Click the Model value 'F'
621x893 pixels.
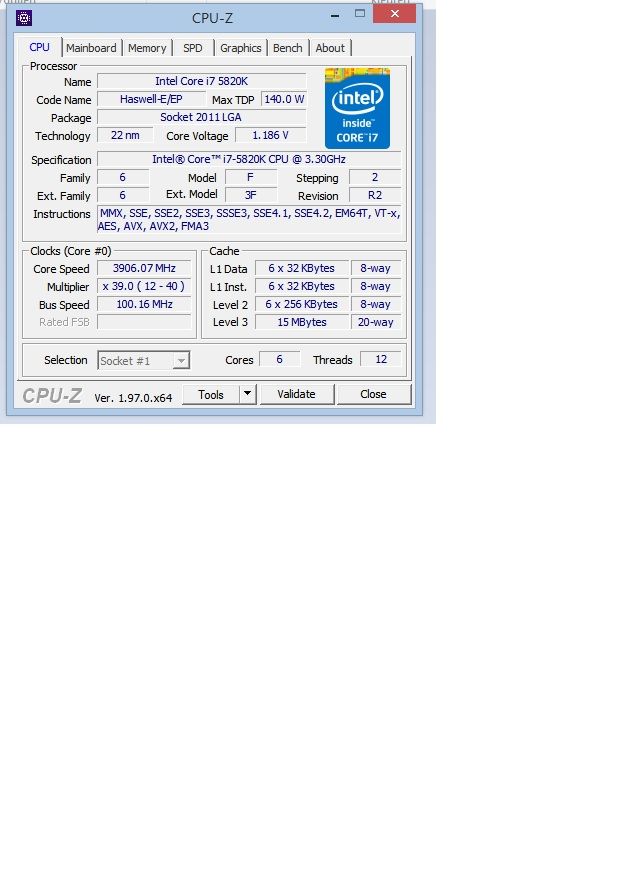point(250,177)
